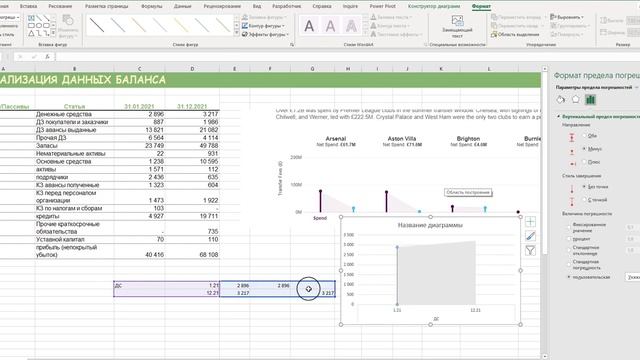This screenshot has width=640, height=360.
Task: Collapse 'Вертикальный предел погрешностей' section
Action: pos(558,117)
